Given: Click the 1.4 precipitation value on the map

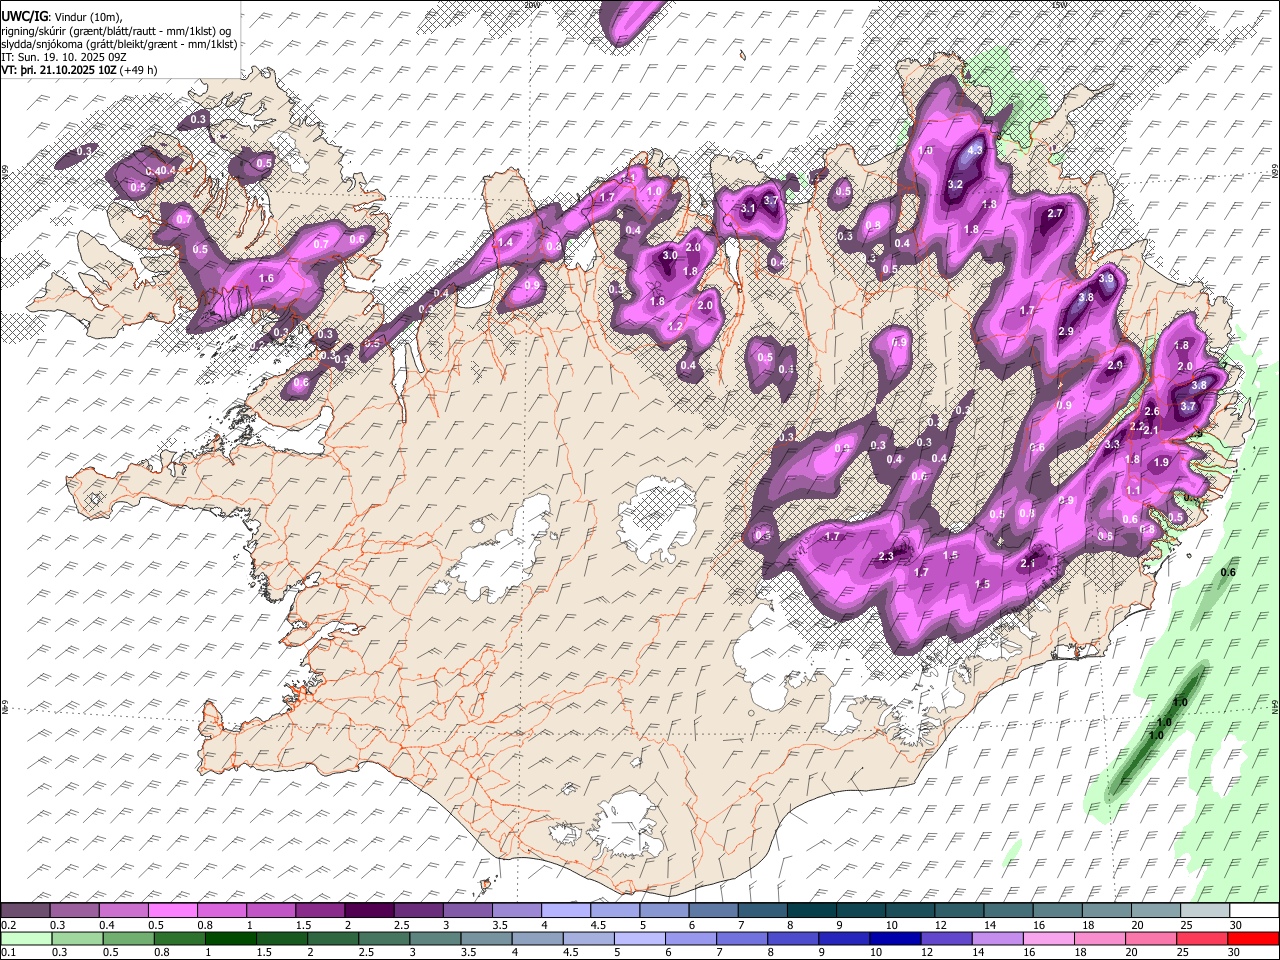Looking at the screenshot, I should click(x=506, y=243).
